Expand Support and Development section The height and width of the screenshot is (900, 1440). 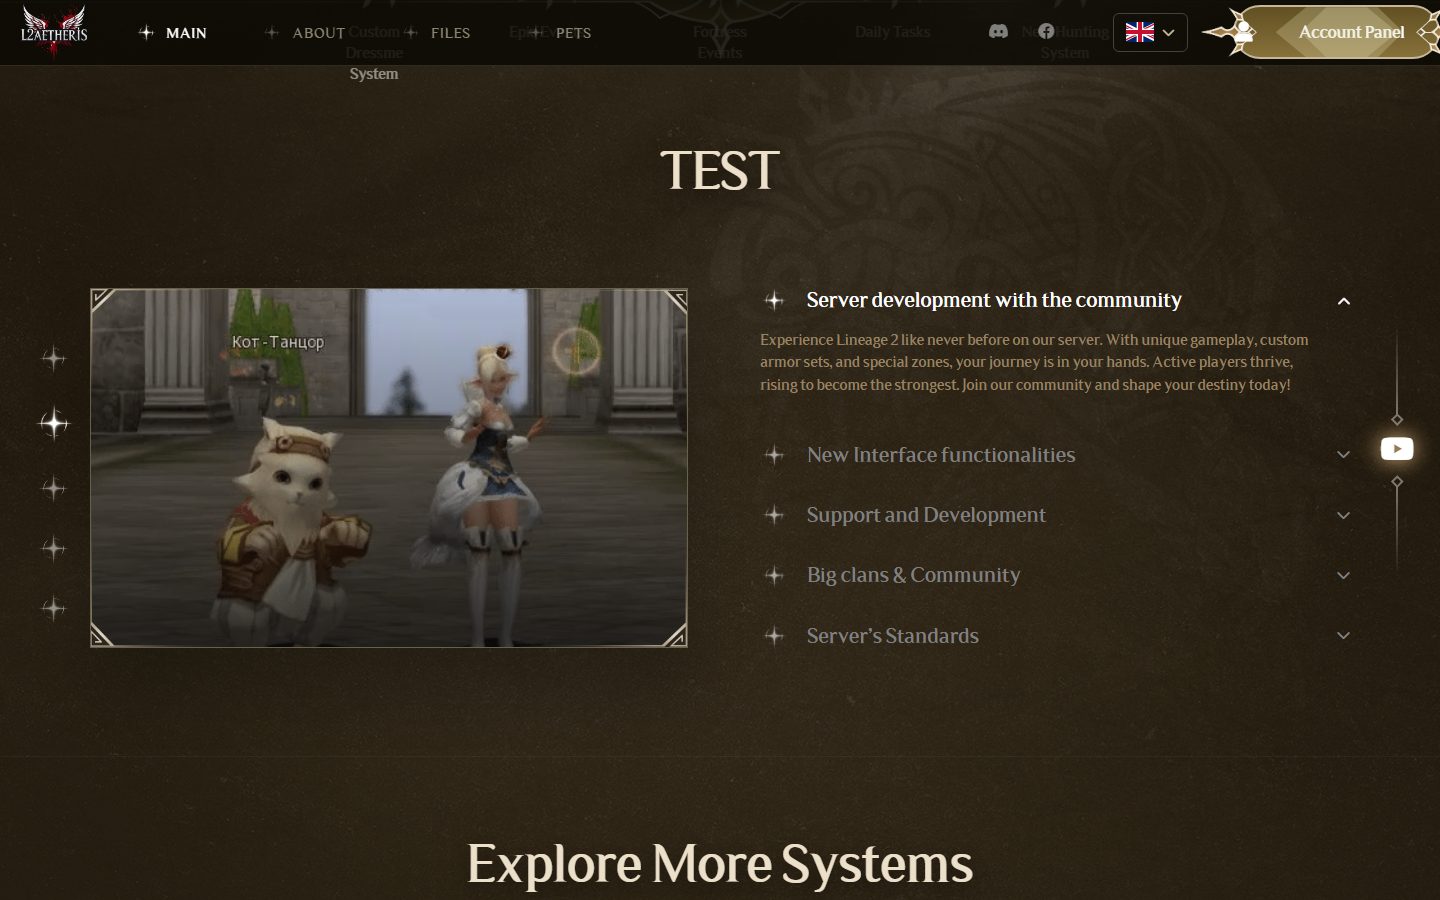[1056, 515]
